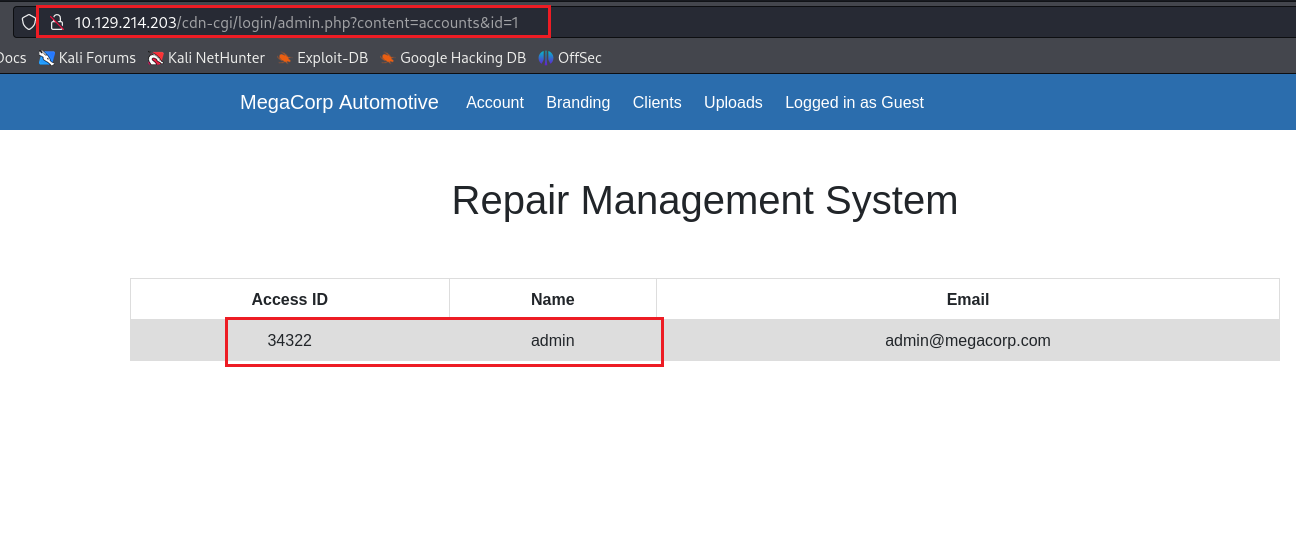The width and height of the screenshot is (1296, 556).
Task: Click the Logged in as Guest text
Action: [x=854, y=102]
